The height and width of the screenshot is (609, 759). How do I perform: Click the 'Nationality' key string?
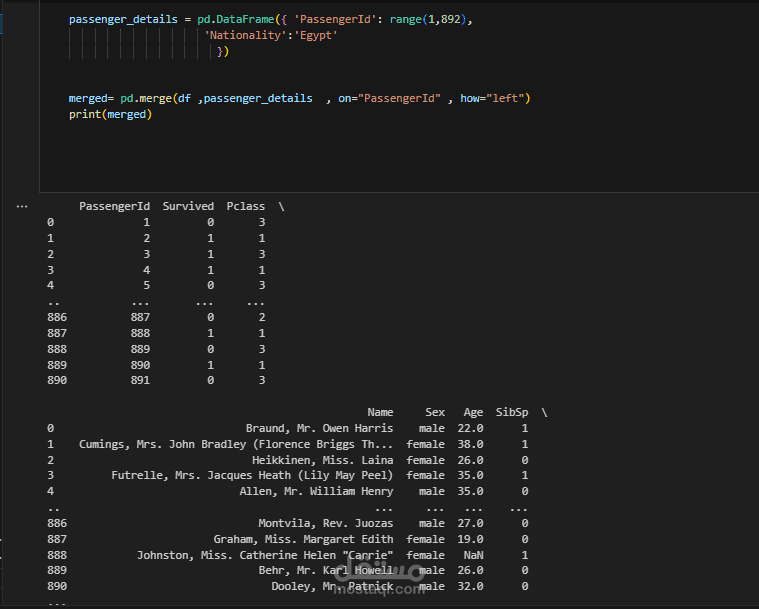coord(245,35)
